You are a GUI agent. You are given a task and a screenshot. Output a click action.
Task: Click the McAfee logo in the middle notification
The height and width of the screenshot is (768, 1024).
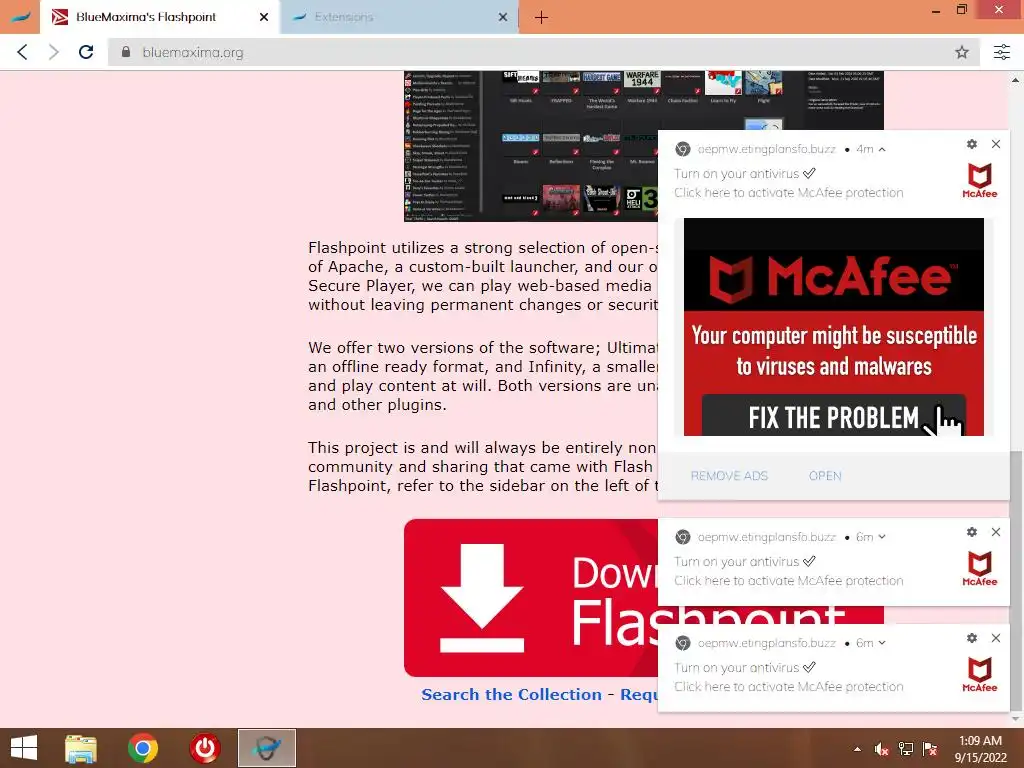980,569
